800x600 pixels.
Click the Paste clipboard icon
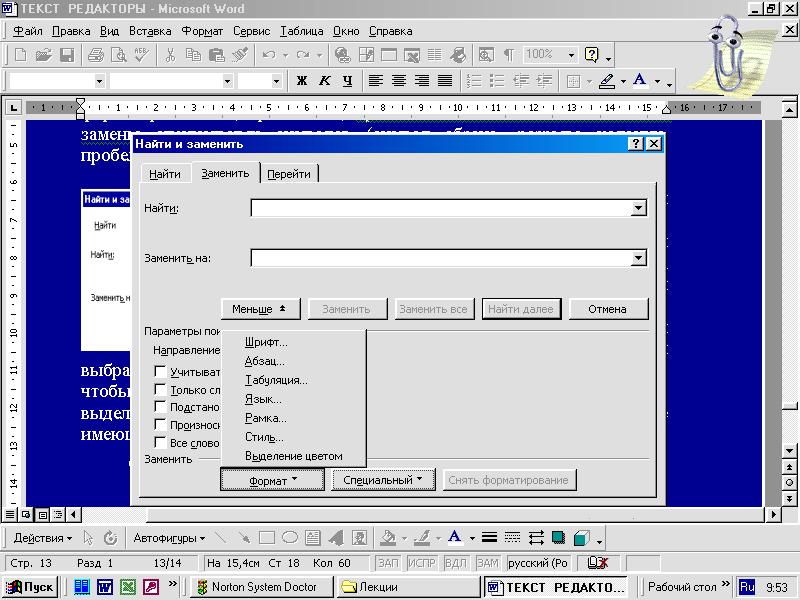pyautogui.click(x=217, y=55)
